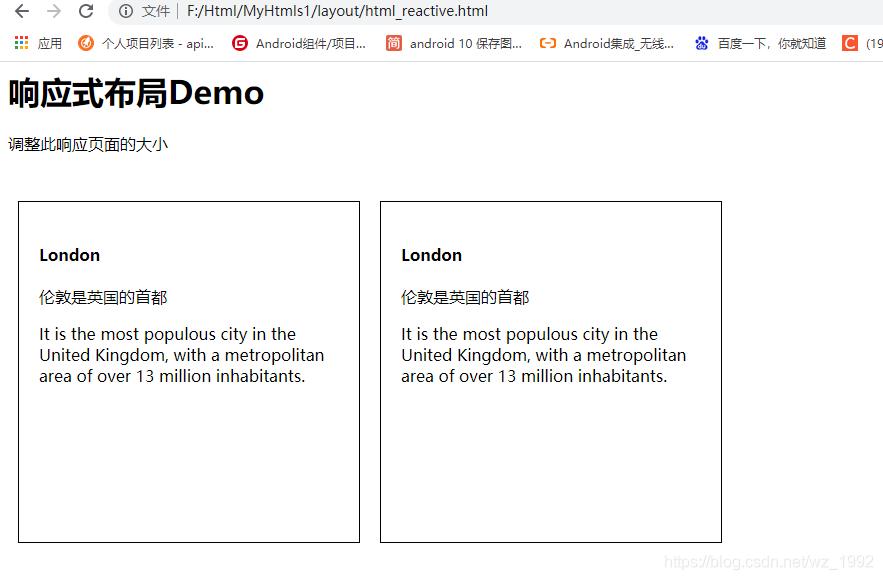Click the orange icon for 个人项目列表 bookmark

click(x=86, y=43)
